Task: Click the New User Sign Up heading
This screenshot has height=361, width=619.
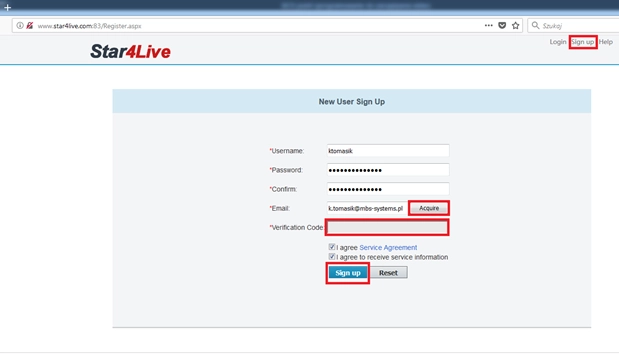Action: 352,102
